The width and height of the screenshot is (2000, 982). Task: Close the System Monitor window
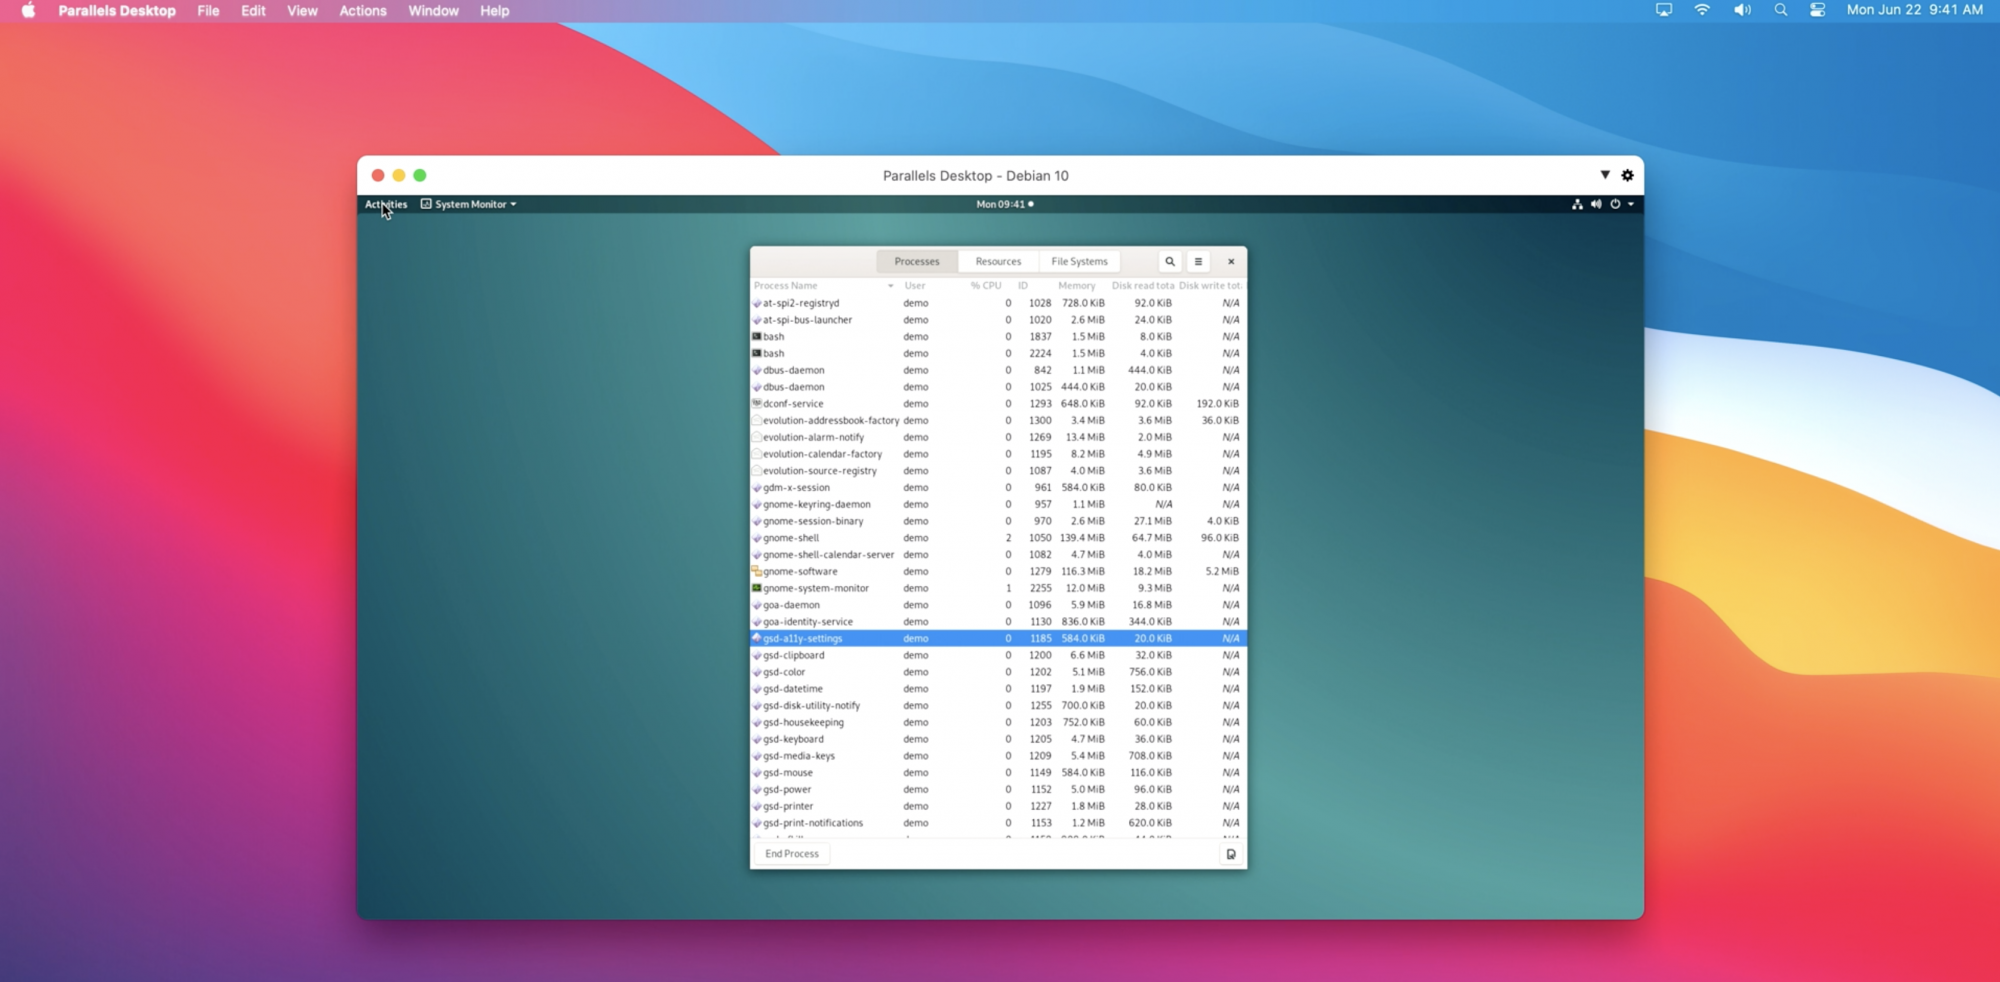1231,261
